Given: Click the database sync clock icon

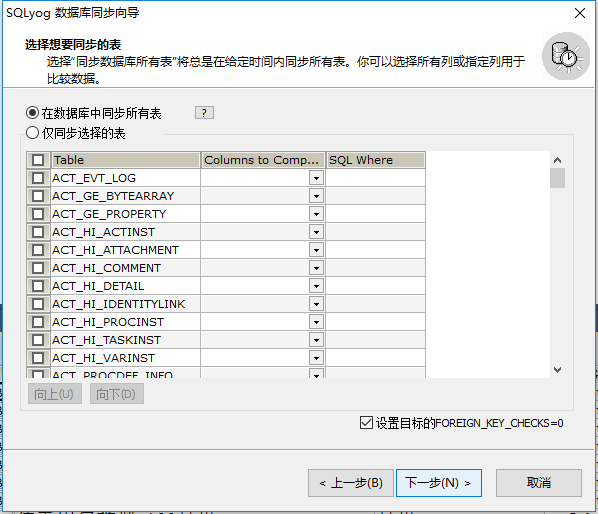Looking at the screenshot, I should click(566, 56).
